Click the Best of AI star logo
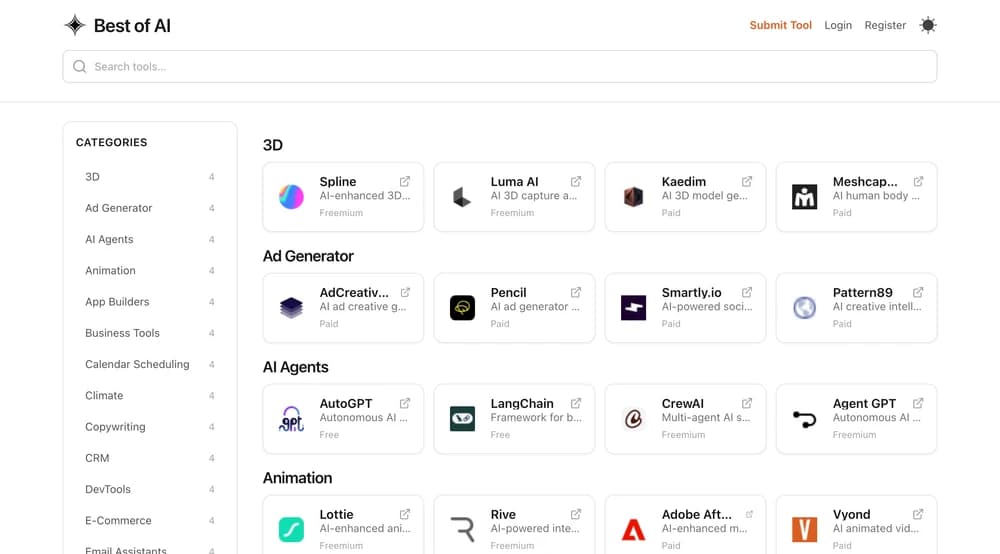Screen dimensions: 1000x554 [75, 25]
